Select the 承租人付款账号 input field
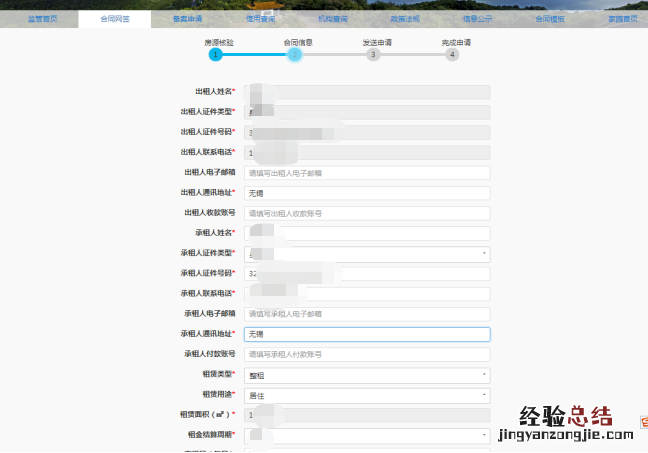 (x=367, y=354)
